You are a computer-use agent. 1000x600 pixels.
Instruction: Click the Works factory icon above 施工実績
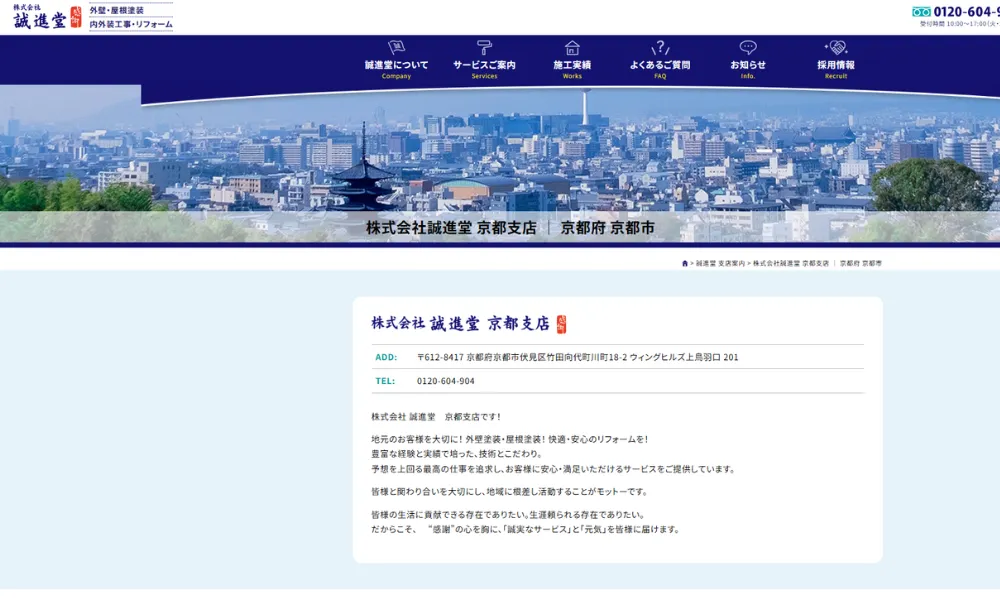[x=572, y=44]
